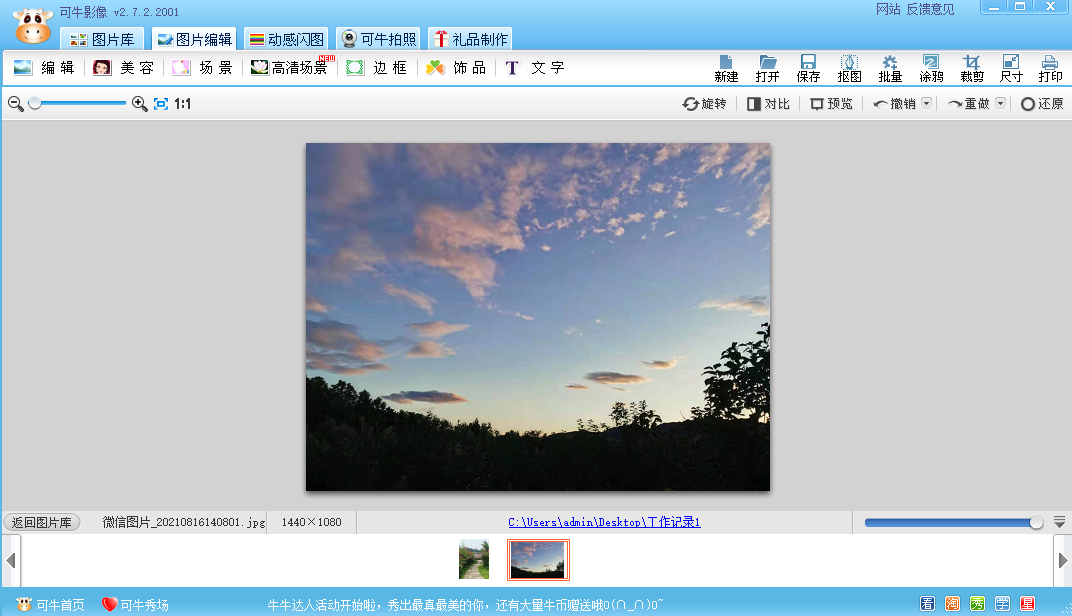Image resolution: width=1072 pixels, height=616 pixels.
Task: Open the 美容 beautify category
Action: click(122, 68)
